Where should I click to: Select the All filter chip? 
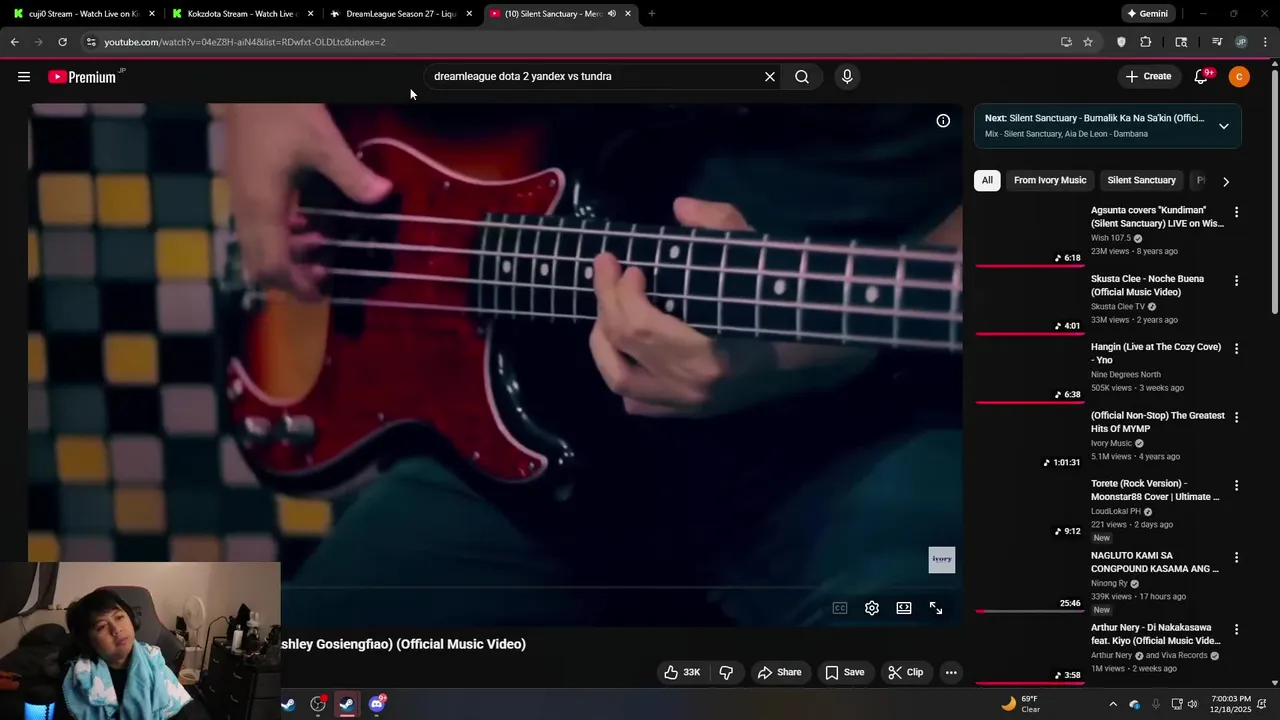987,180
